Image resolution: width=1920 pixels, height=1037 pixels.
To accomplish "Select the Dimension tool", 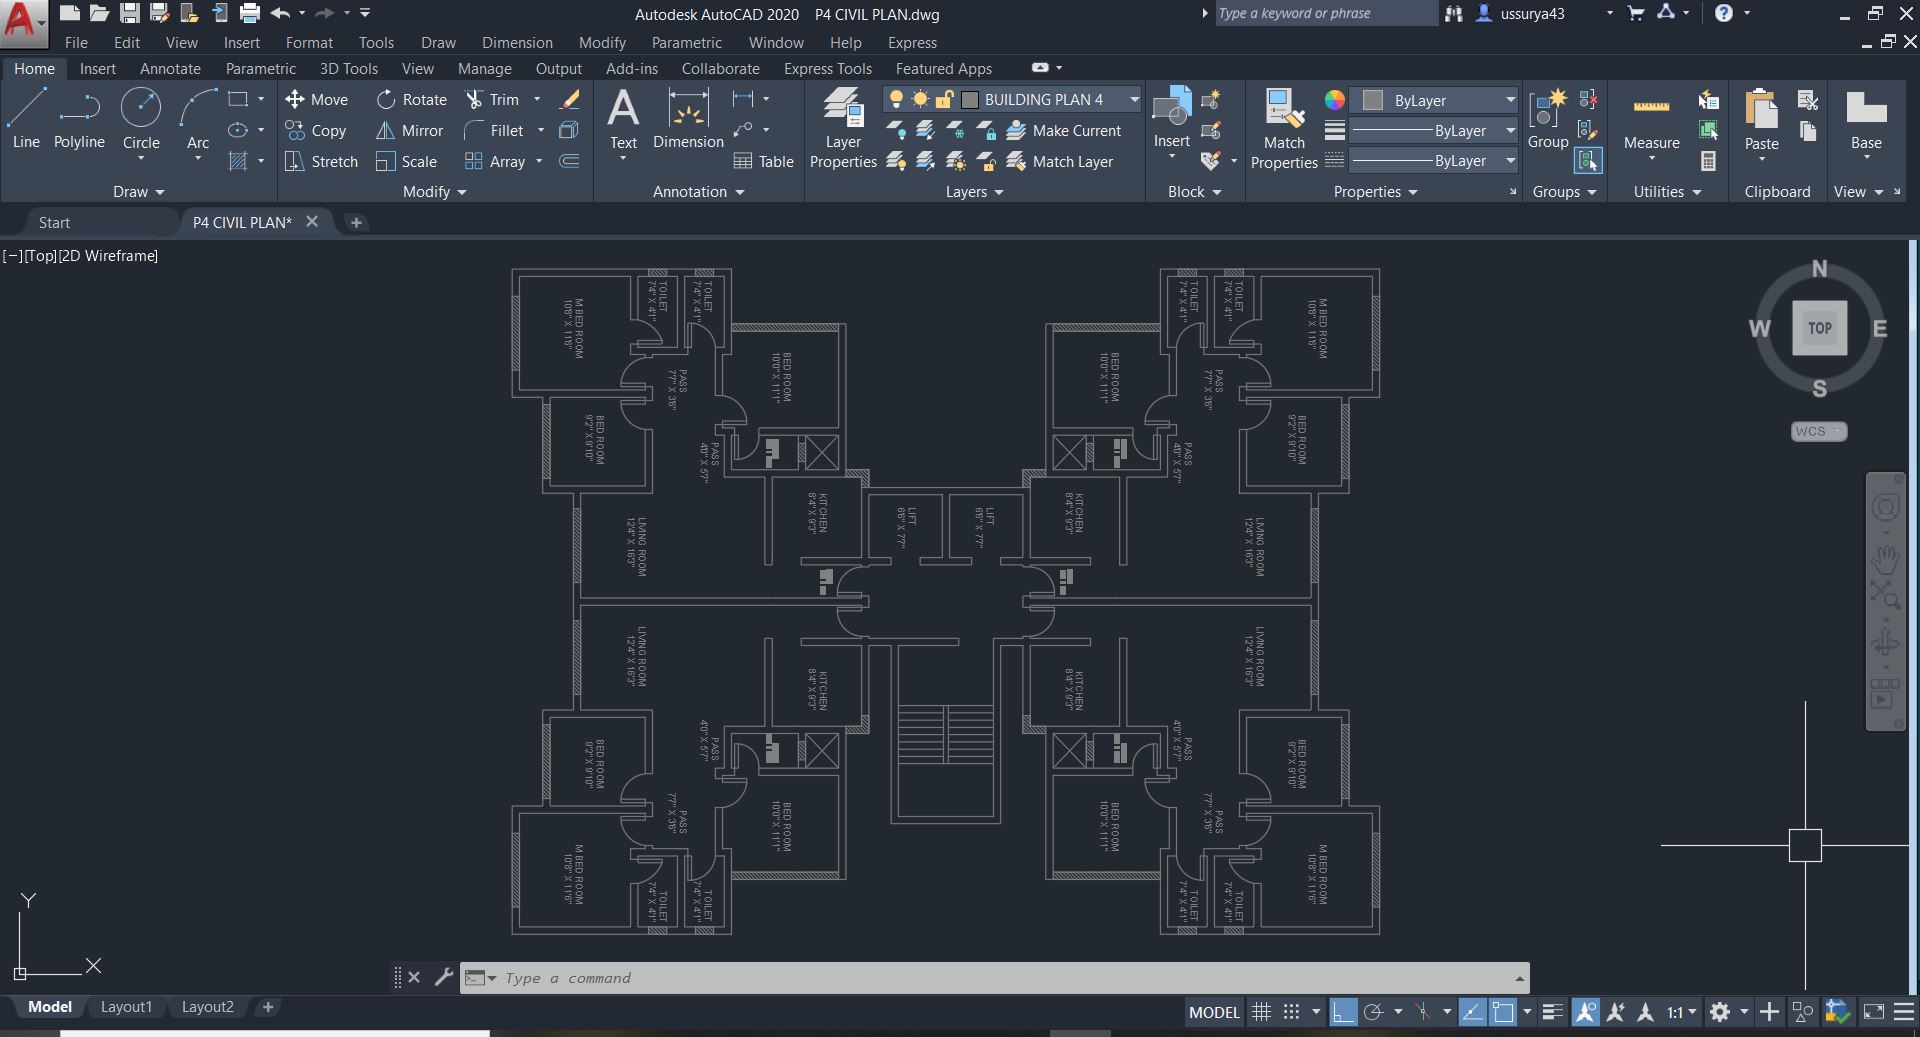I will [x=688, y=119].
